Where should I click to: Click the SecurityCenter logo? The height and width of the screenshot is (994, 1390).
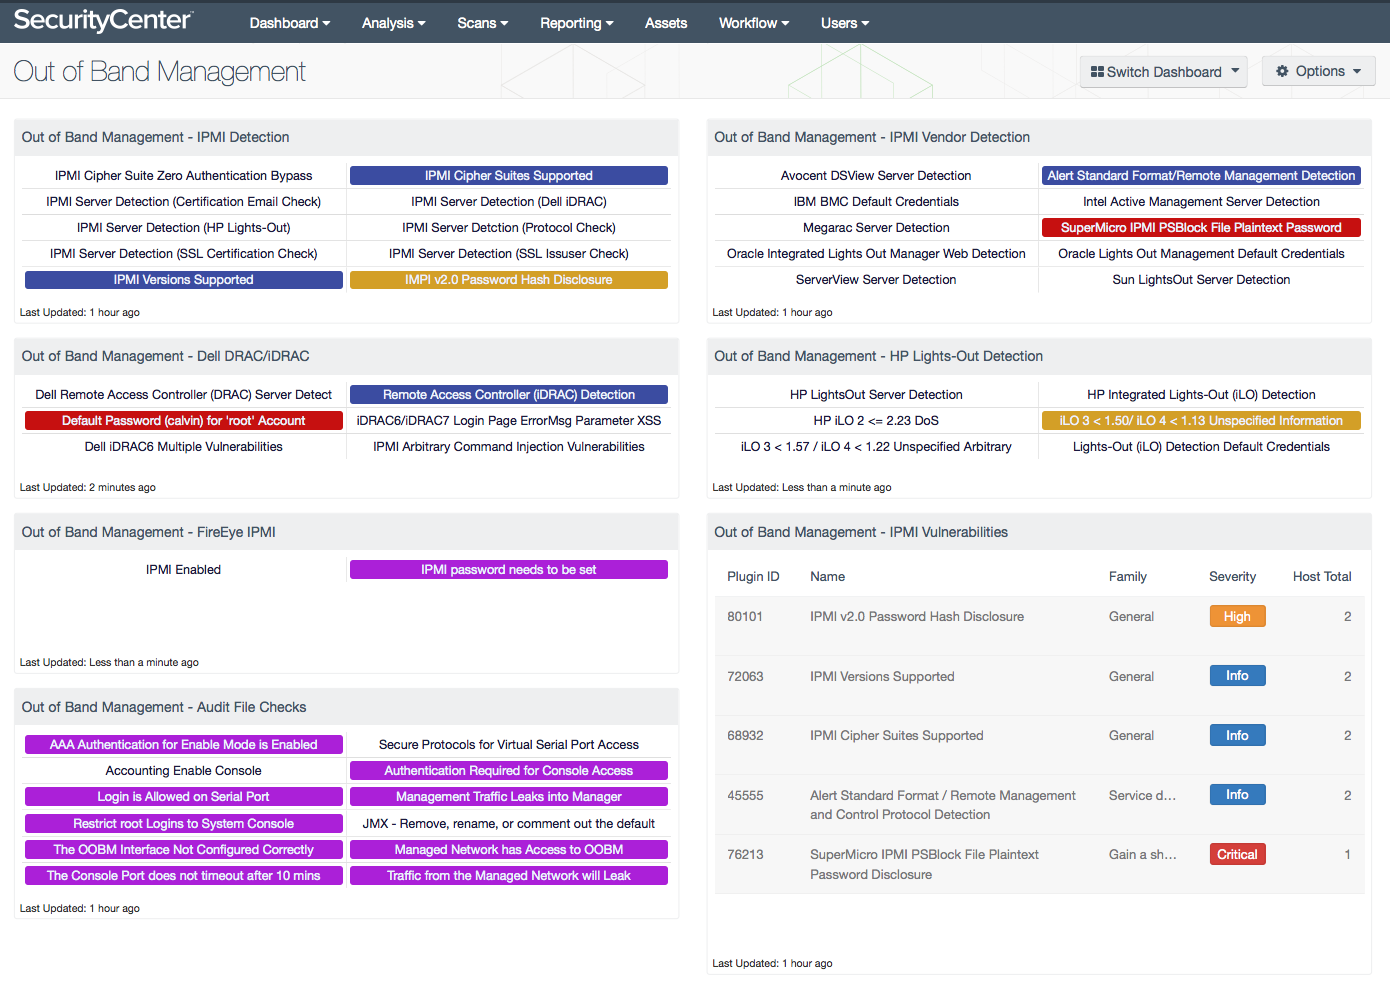103,20
